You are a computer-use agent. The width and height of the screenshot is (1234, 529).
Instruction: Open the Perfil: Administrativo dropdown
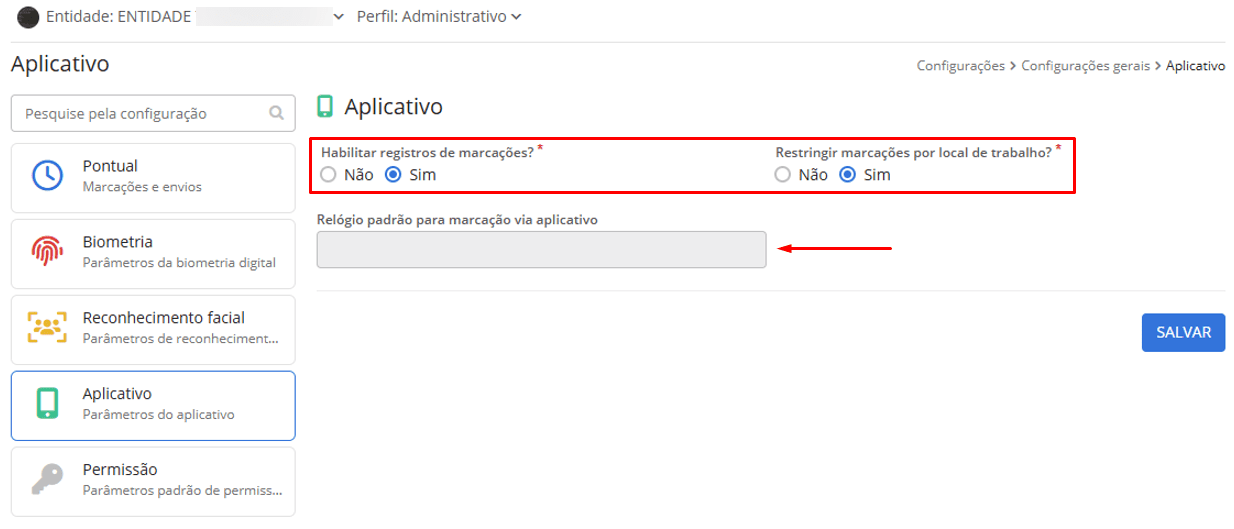coord(438,17)
